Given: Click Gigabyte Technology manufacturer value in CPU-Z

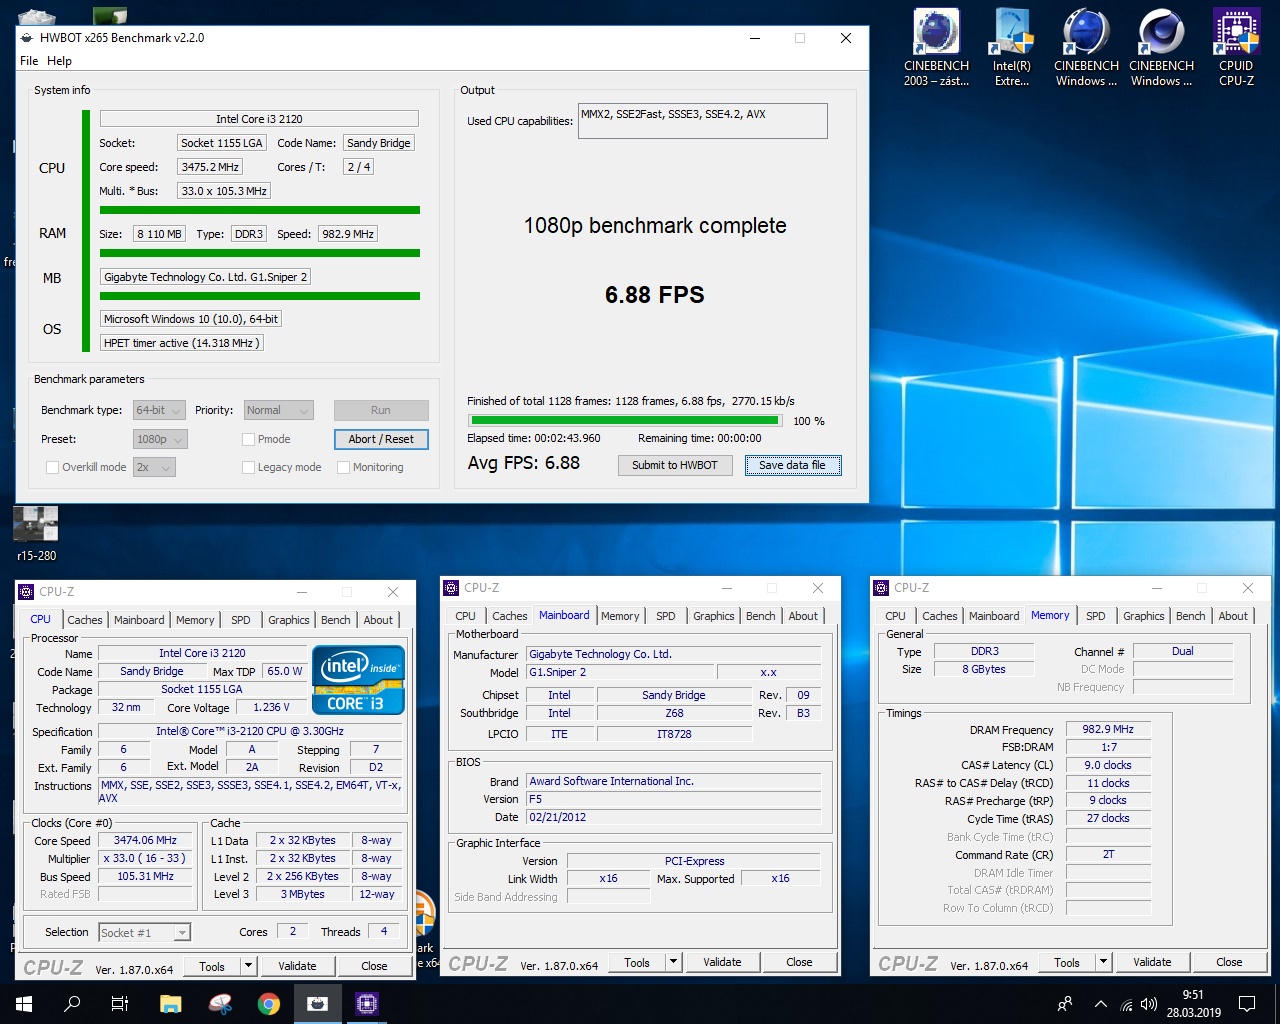Looking at the screenshot, I should (674, 654).
